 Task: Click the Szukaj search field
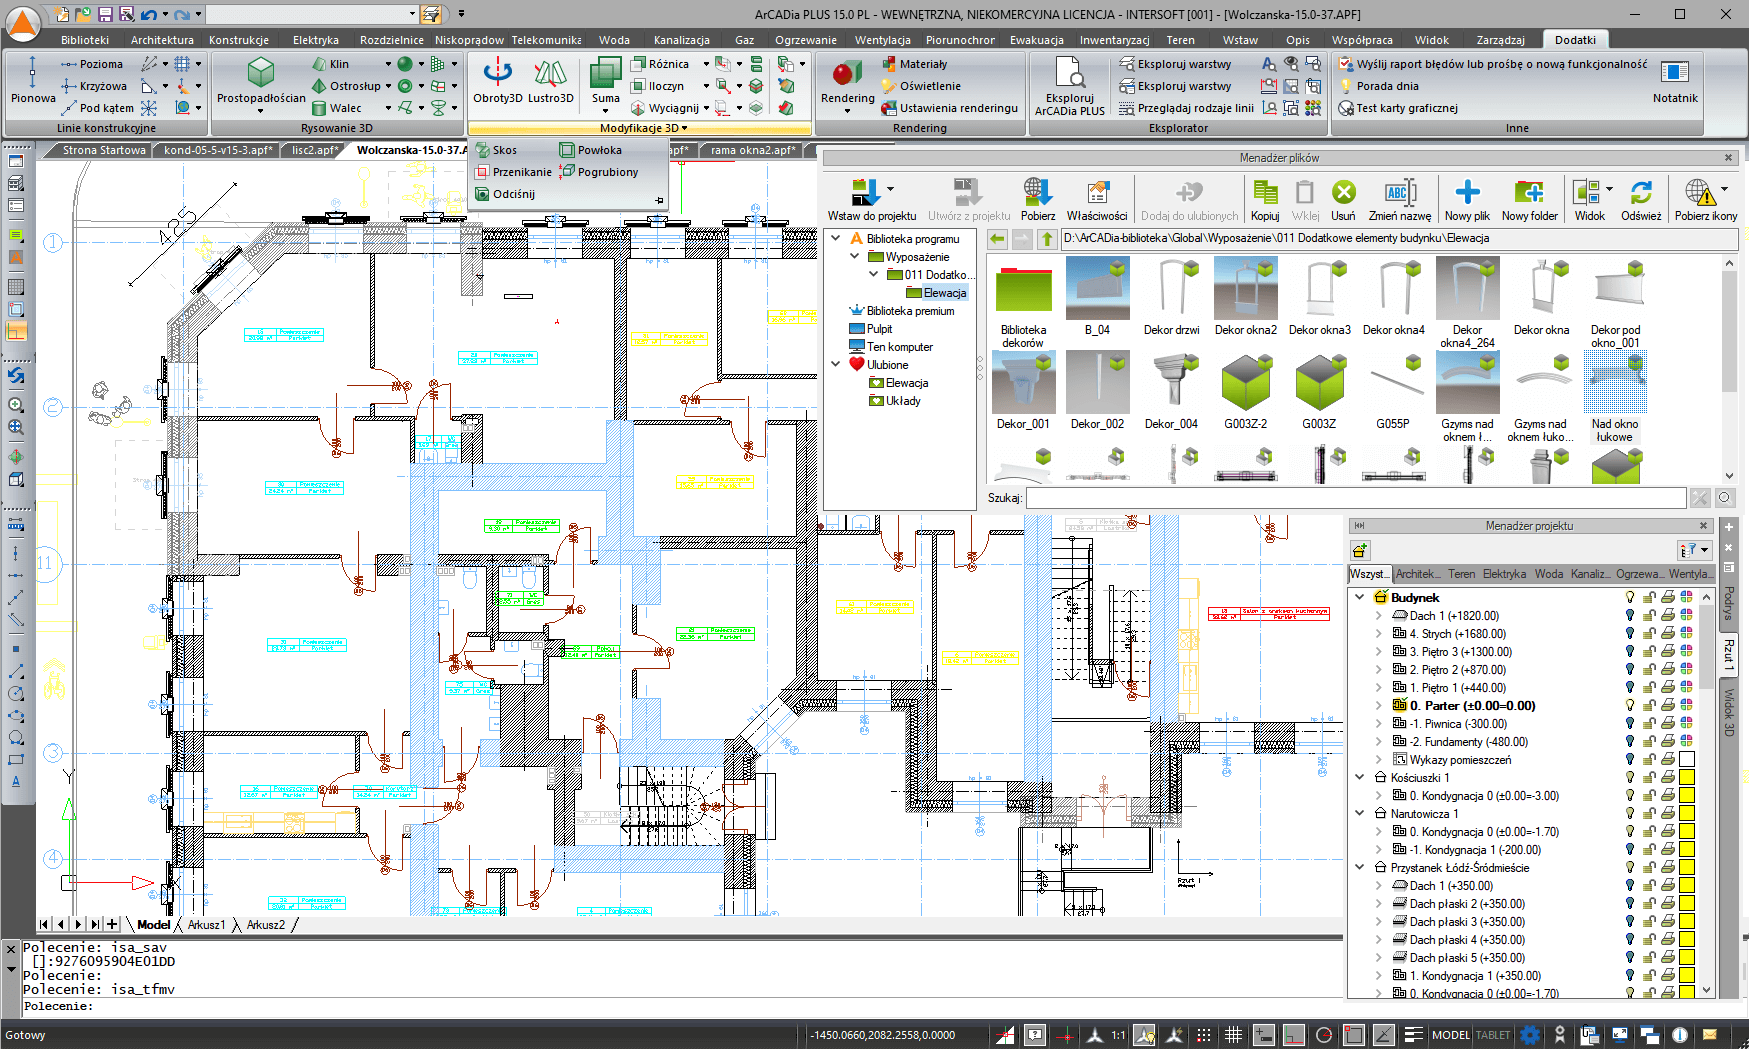point(1355,498)
